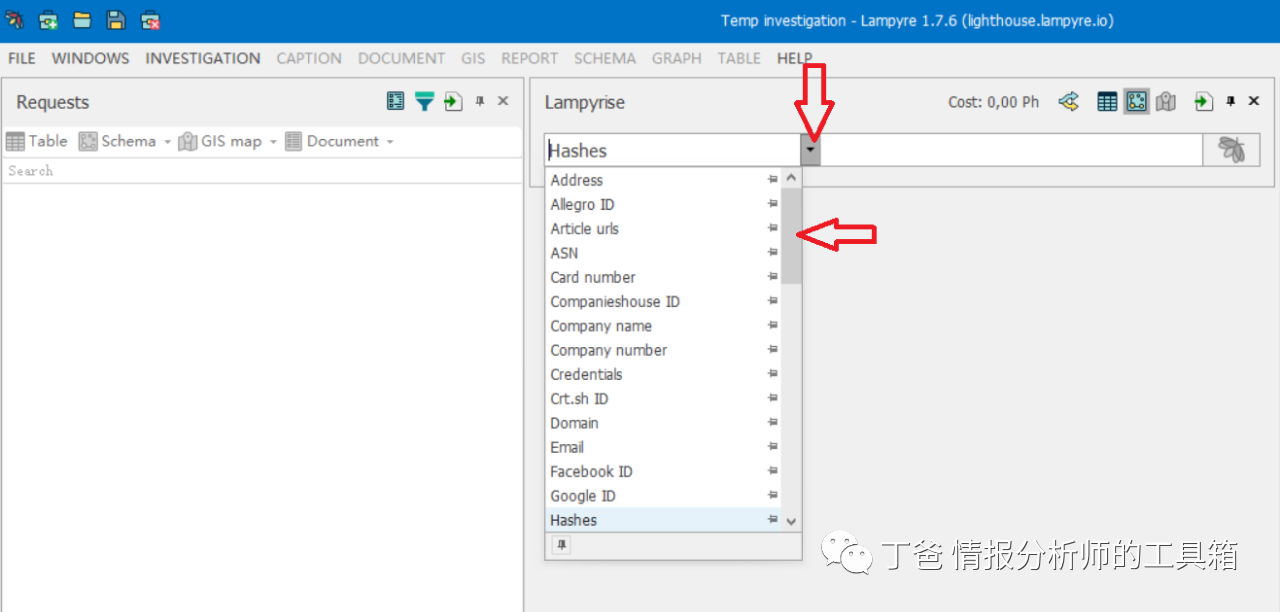Viewport: 1280px width, 612px height.
Task: Click the arrows icon next to Cost
Action: click(1068, 101)
